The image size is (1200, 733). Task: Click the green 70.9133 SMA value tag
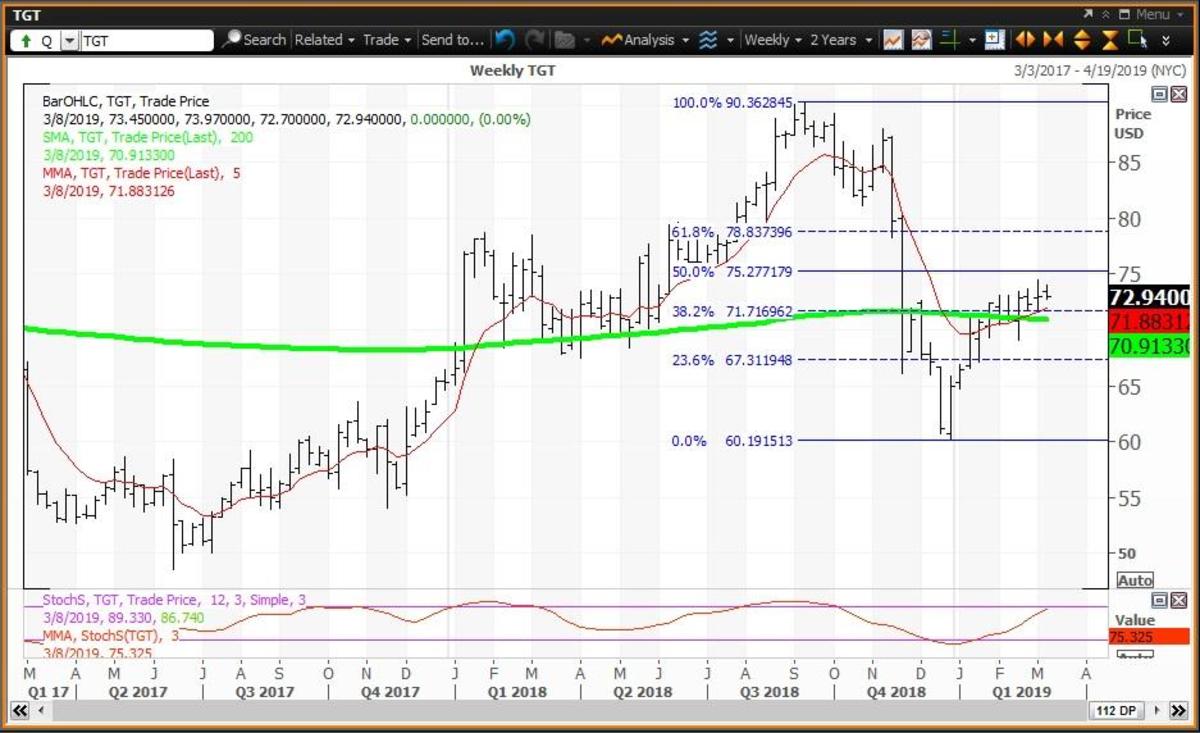point(1150,346)
